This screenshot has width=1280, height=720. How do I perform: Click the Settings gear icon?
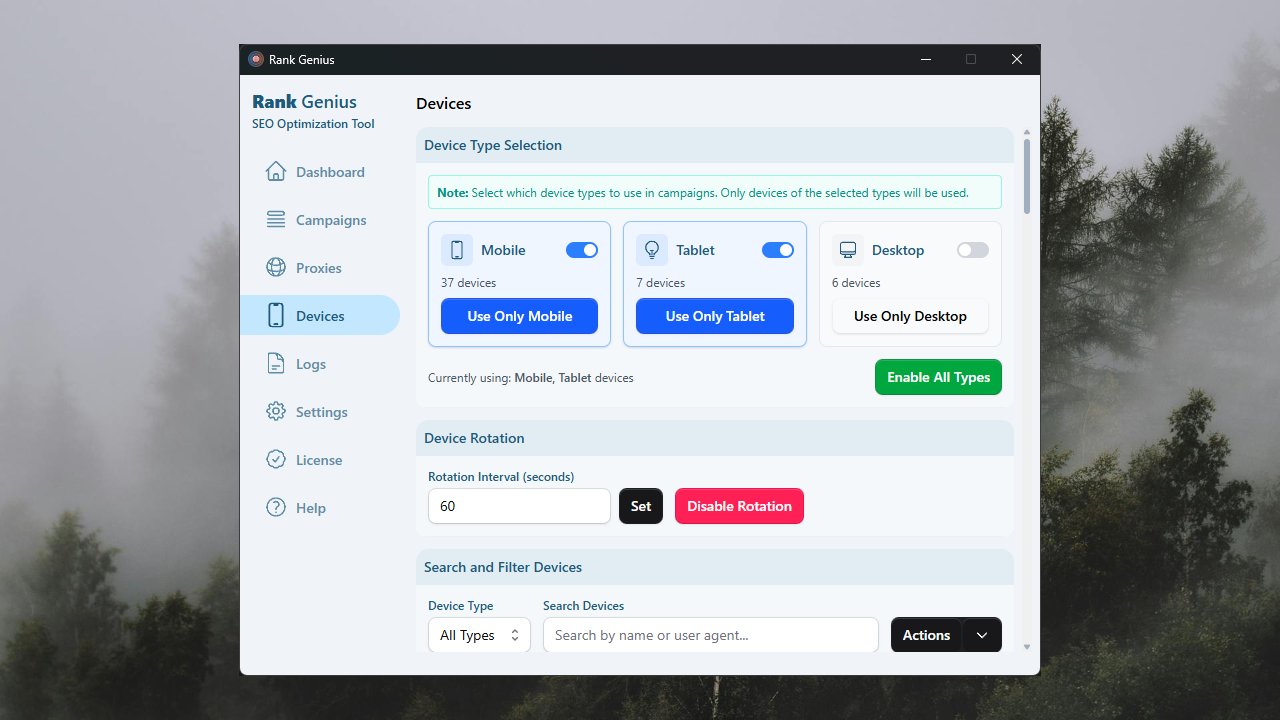pyautogui.click(x=276, y=412)
